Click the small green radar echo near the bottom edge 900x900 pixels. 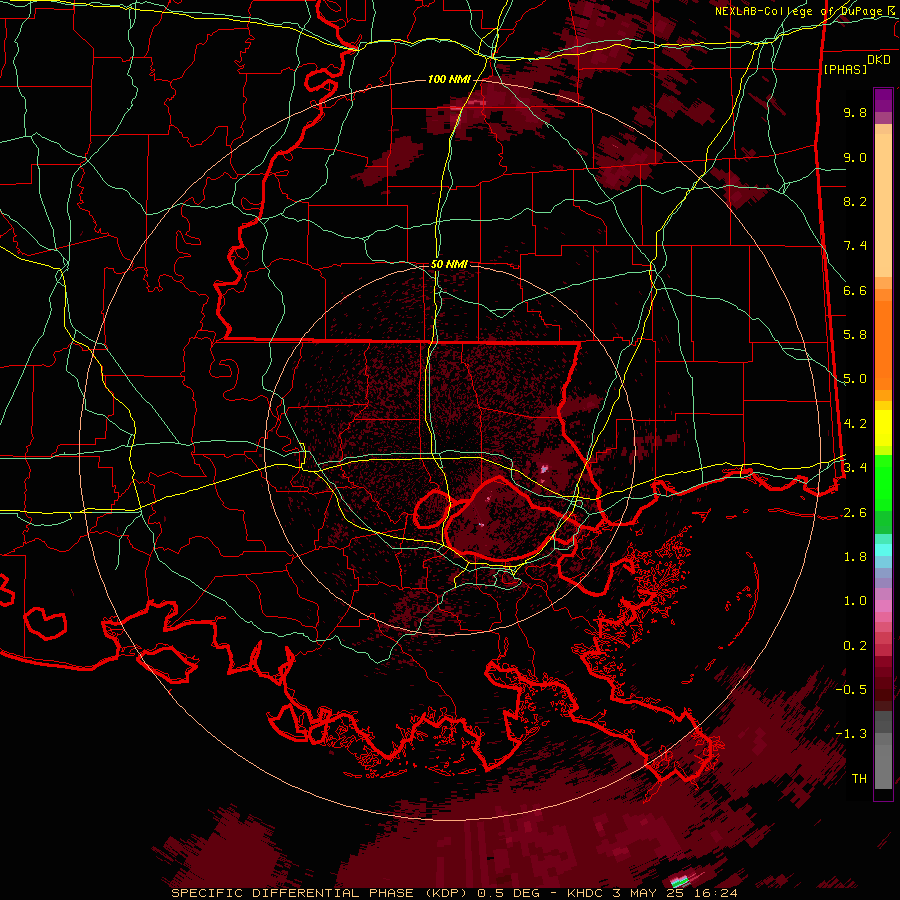pos(681,880)
